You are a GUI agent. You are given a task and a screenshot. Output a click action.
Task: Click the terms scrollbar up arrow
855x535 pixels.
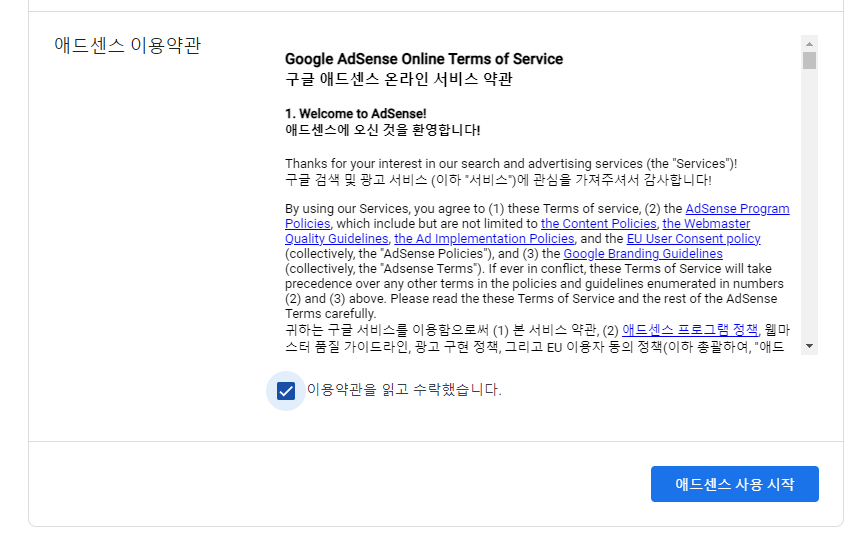click(809, 44)
